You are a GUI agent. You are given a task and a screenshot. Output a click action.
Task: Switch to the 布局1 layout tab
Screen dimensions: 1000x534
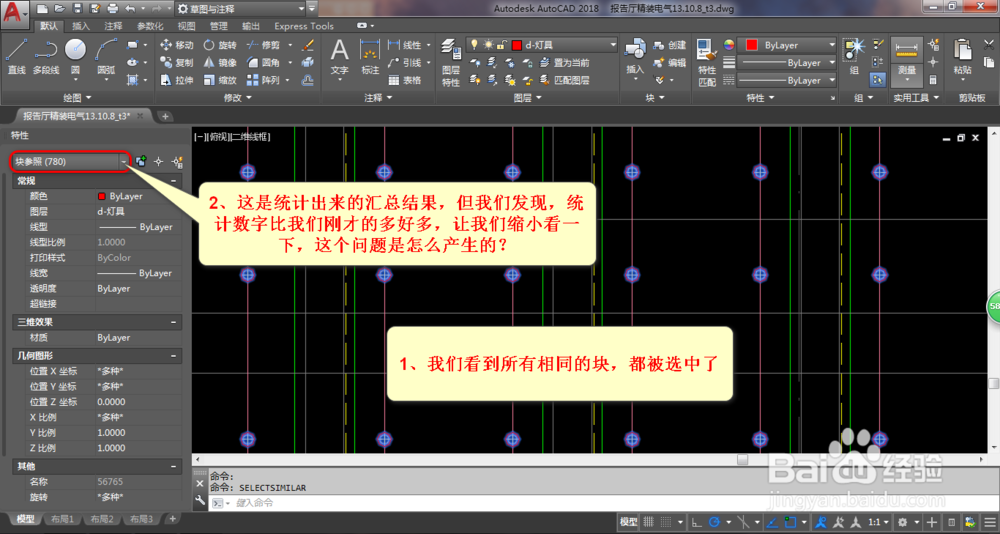tap(63, 519)
